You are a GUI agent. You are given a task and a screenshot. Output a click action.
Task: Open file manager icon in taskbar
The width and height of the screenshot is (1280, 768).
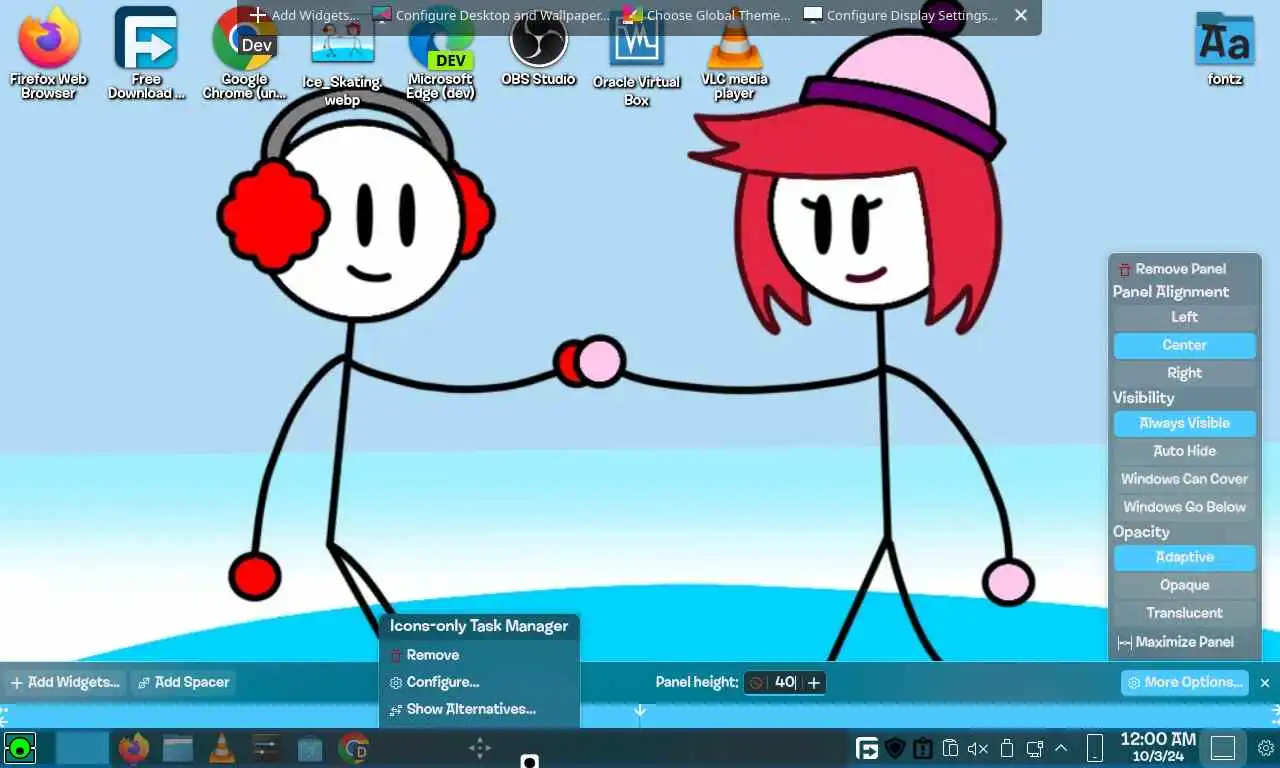point(177,748)
